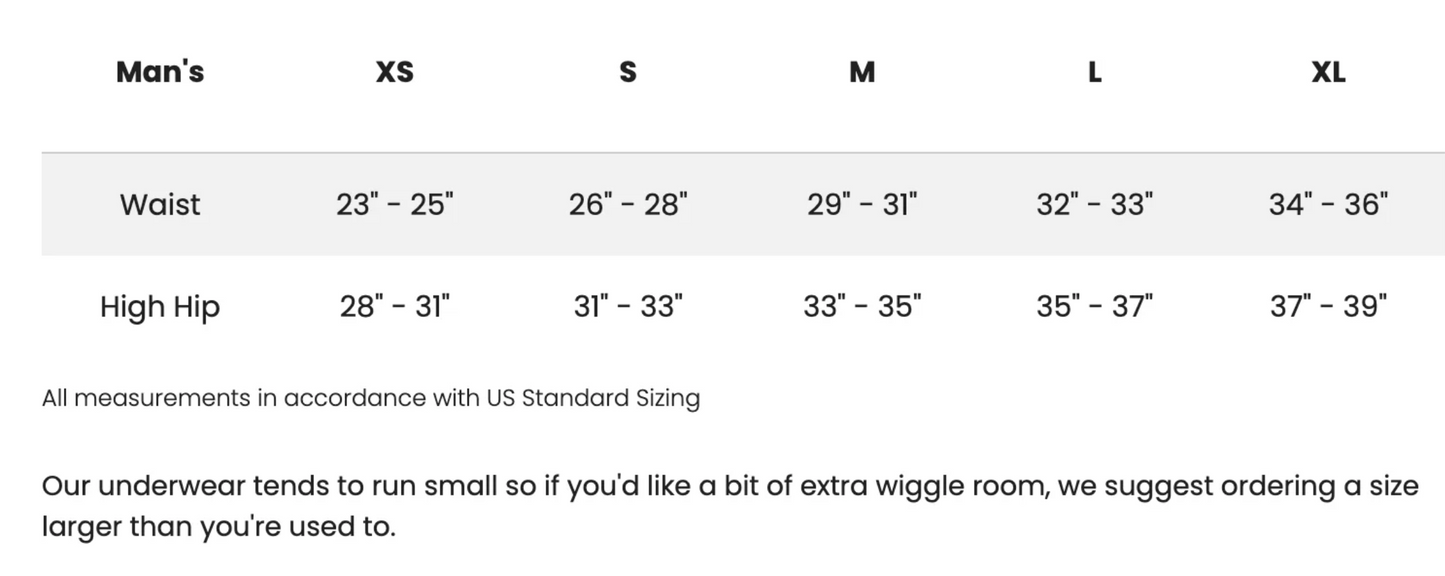Click the L high hip cell 35" - 37"

pyautogui.click(x=1095, y=306)
